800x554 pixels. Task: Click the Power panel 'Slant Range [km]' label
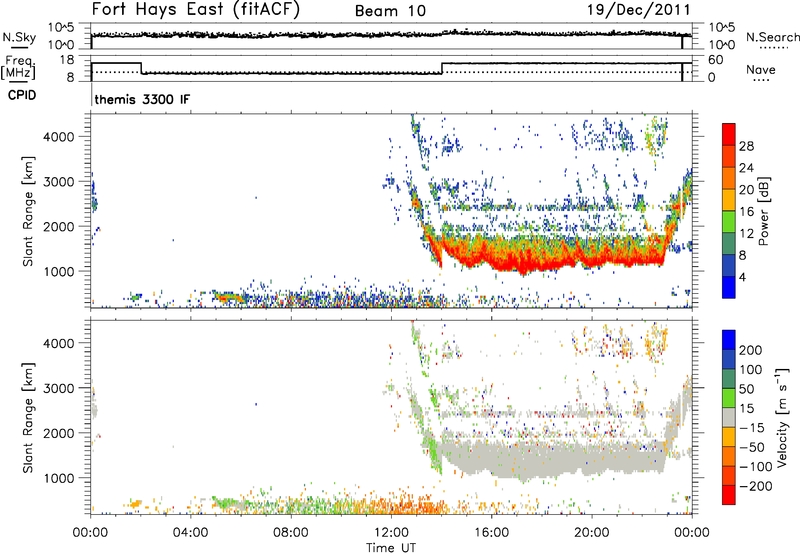coord(28,211)
